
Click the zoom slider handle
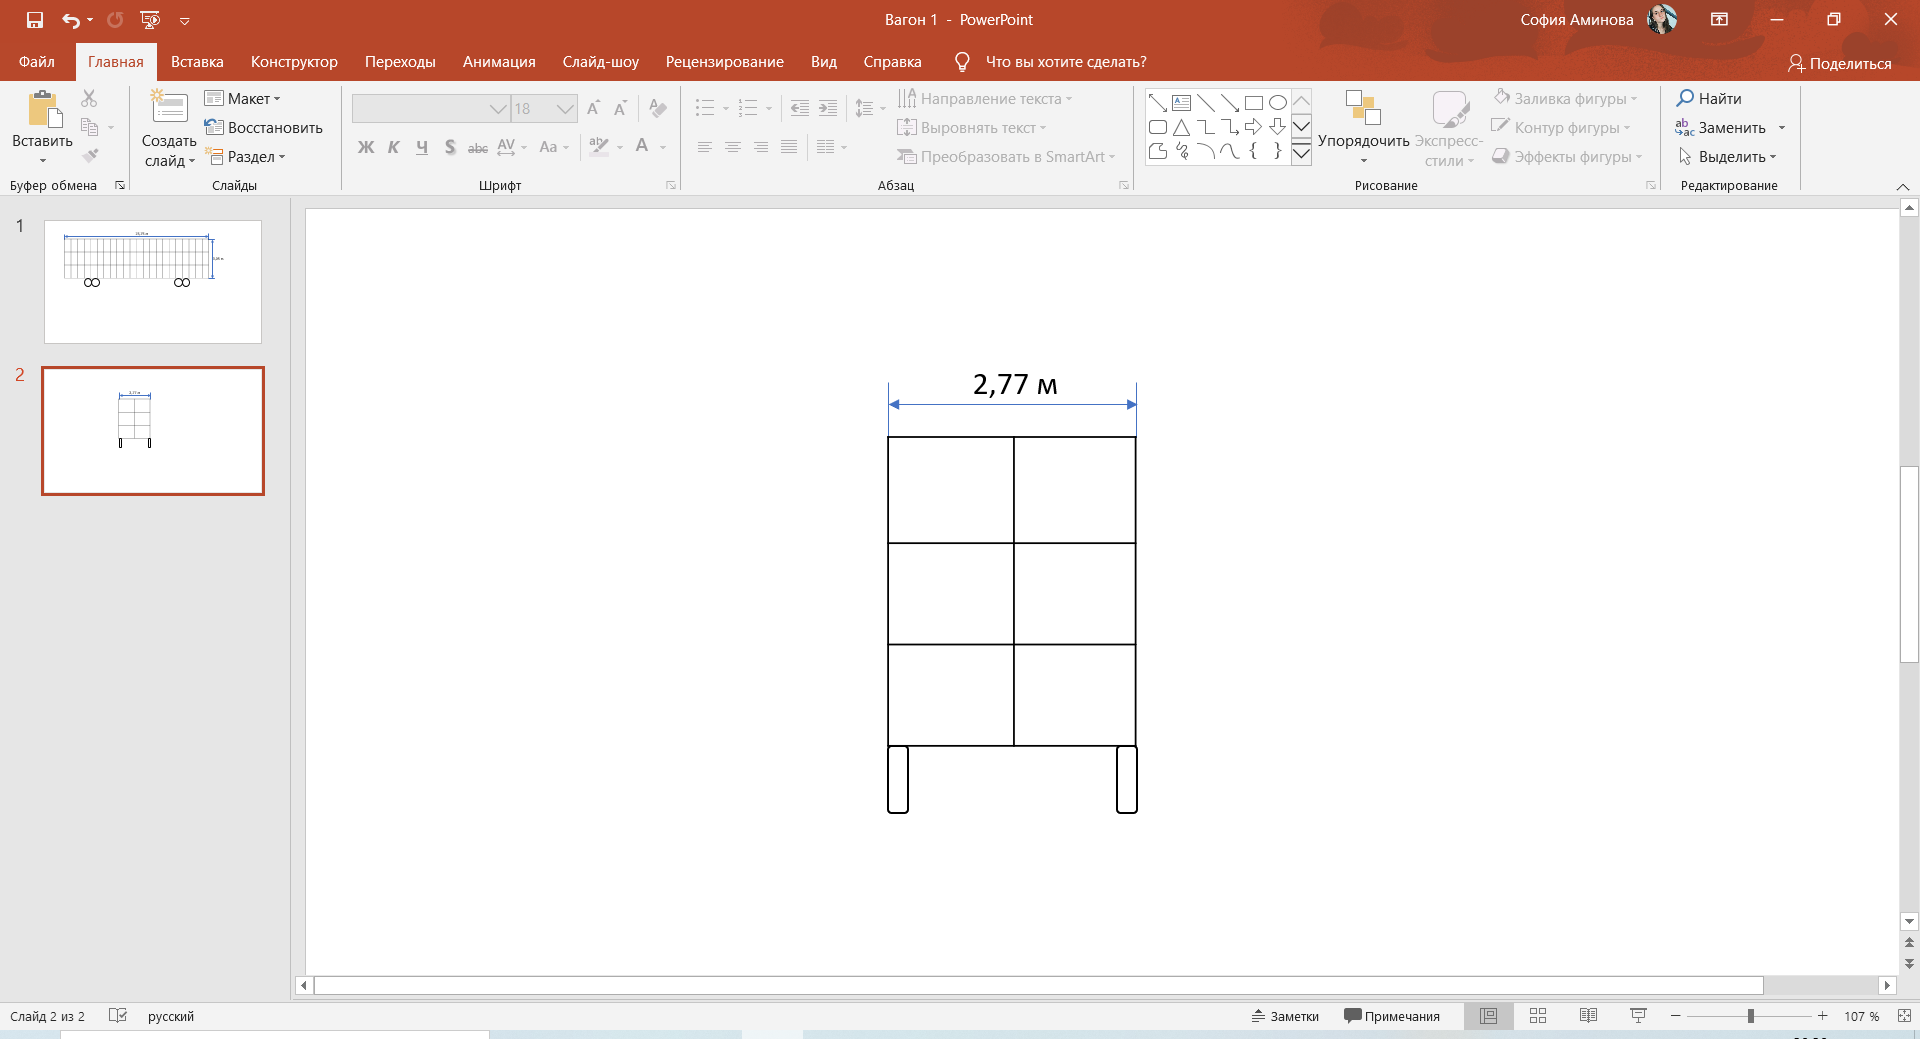[1750, 1016]
